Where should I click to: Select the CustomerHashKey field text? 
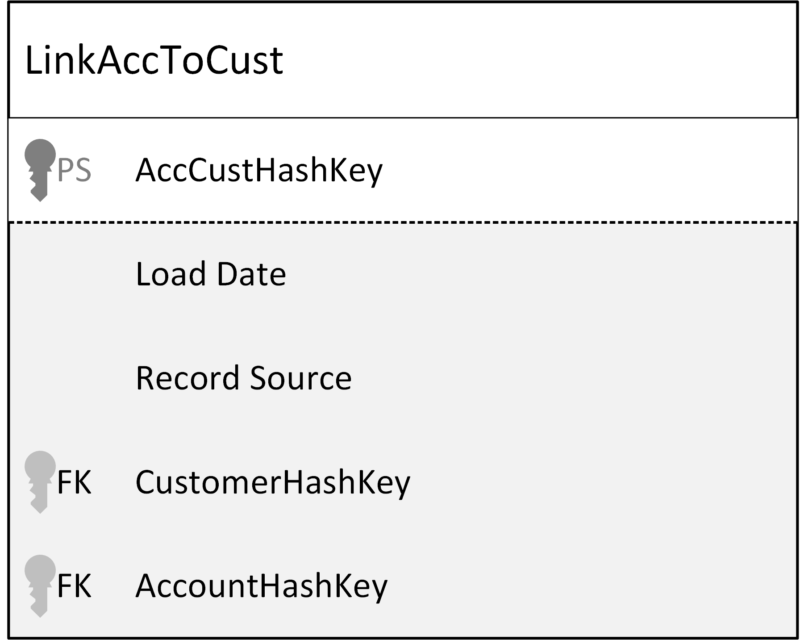click(273, 483)
